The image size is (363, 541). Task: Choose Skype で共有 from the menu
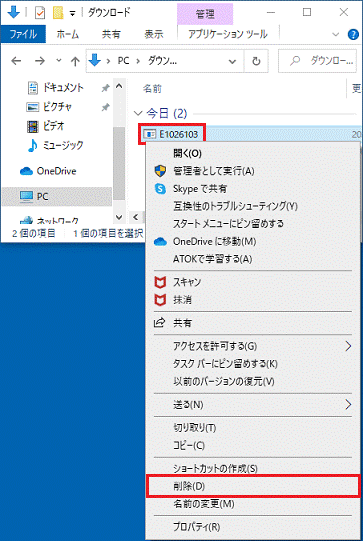coord(253,189)
